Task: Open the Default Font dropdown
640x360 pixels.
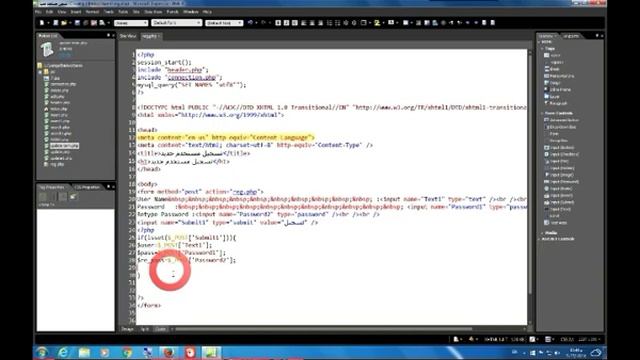Action: [176, 23]
